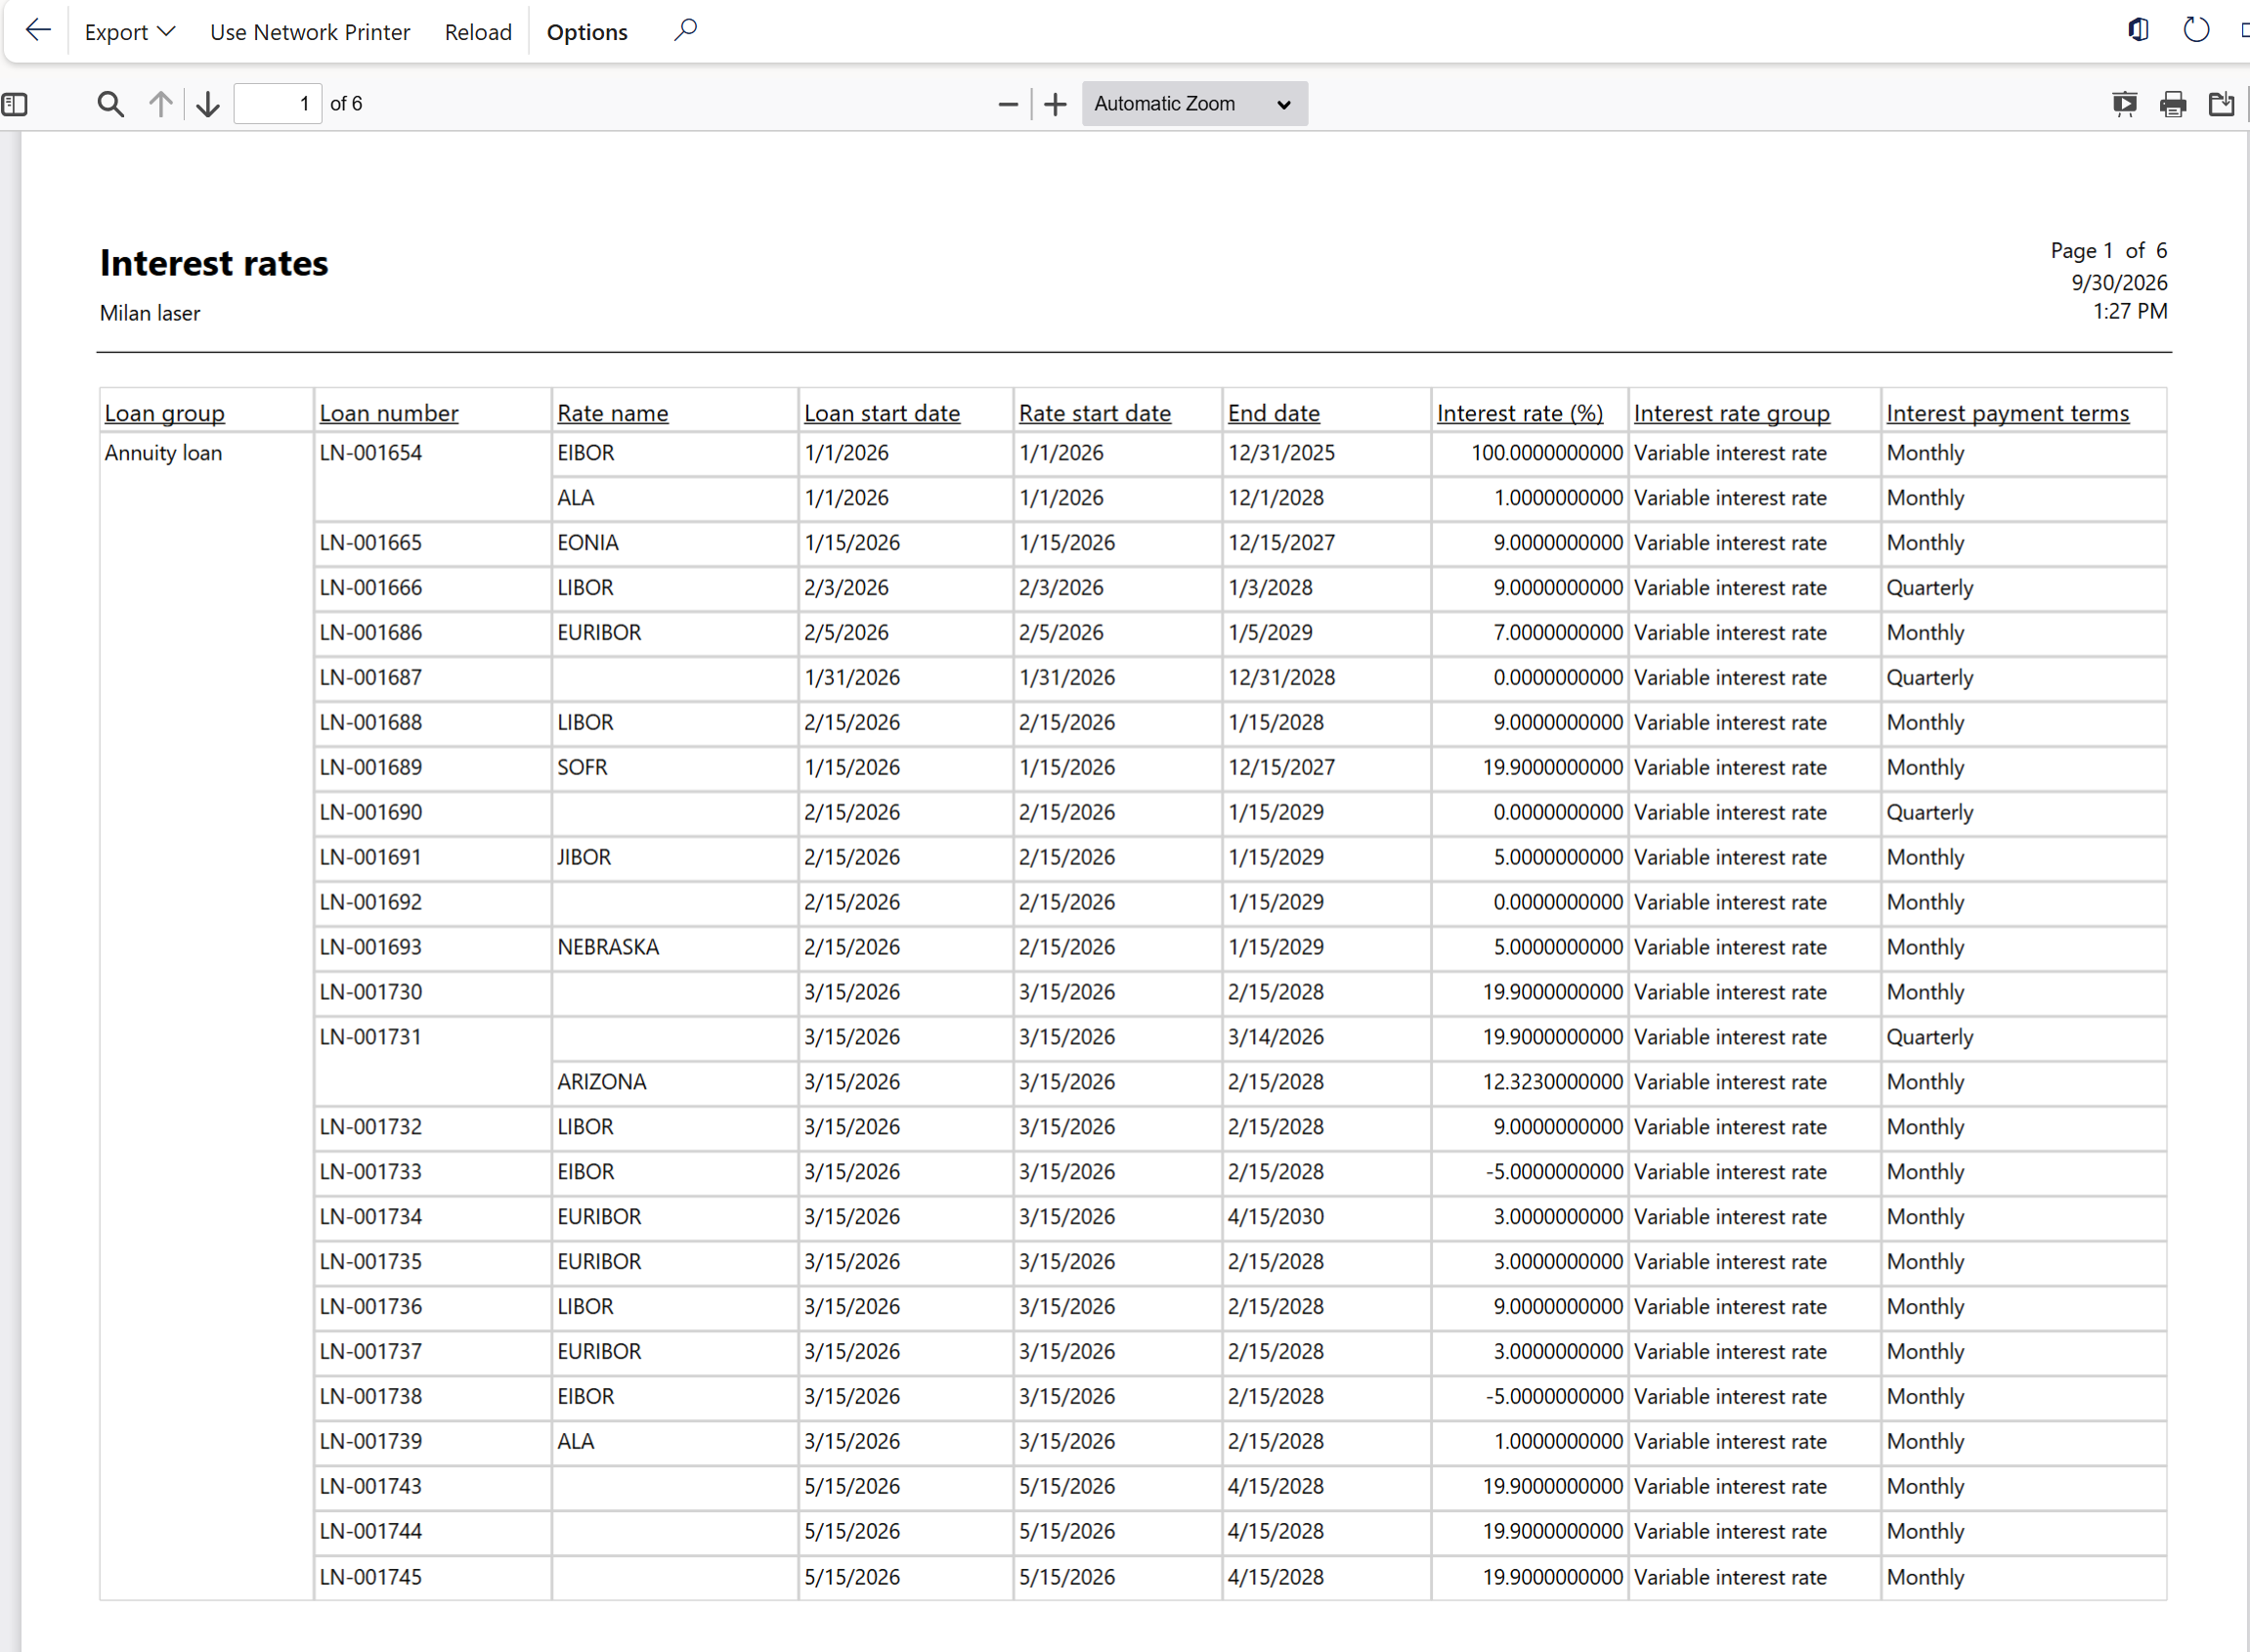The height and width of the screenshot is (1652, 2250).
Task: Click the Reload button
Action: [x=478, y=32]
